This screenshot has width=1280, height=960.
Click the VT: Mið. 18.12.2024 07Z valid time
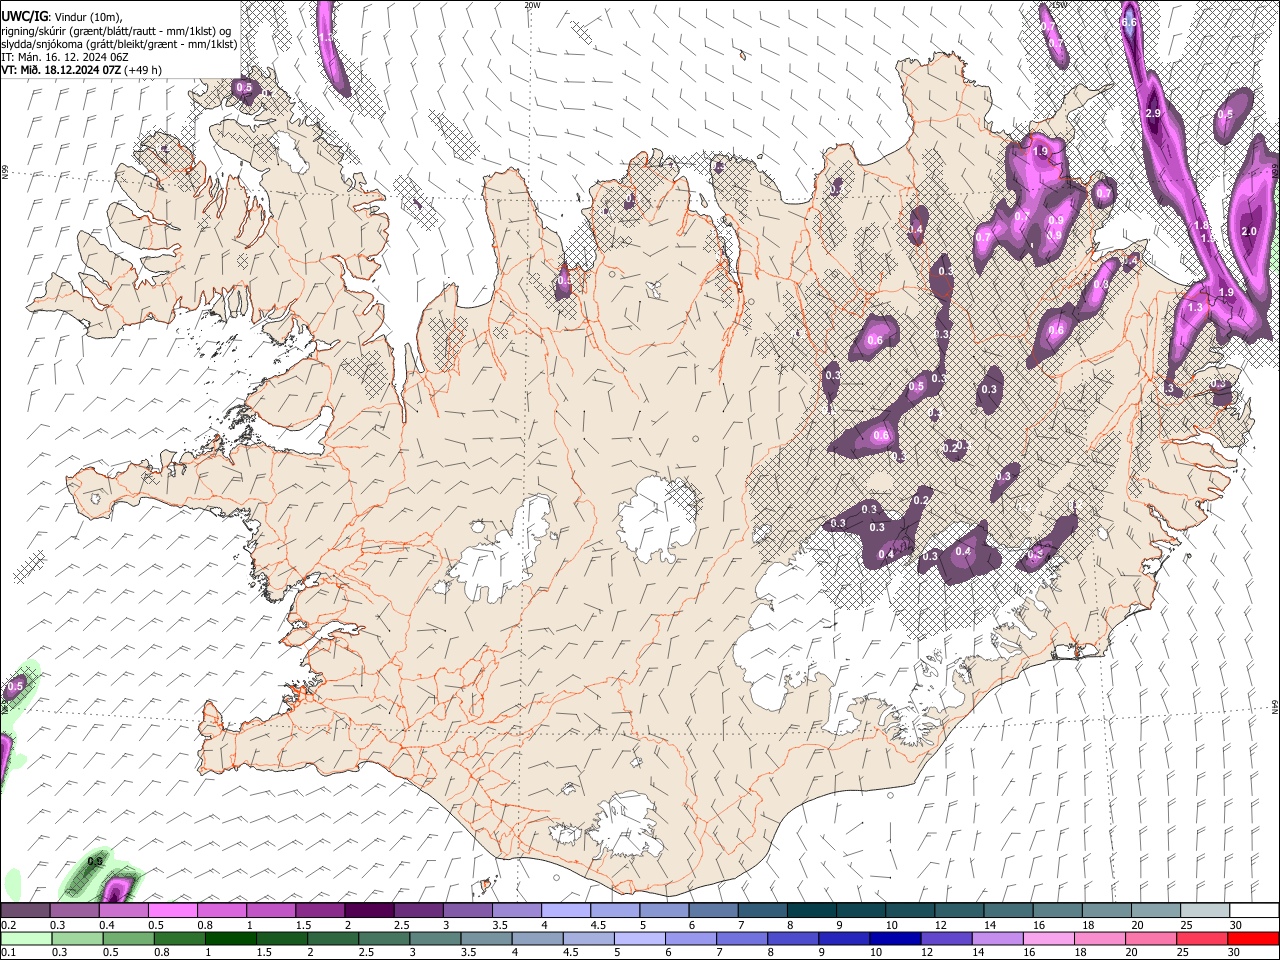click(x=61, y=70)
